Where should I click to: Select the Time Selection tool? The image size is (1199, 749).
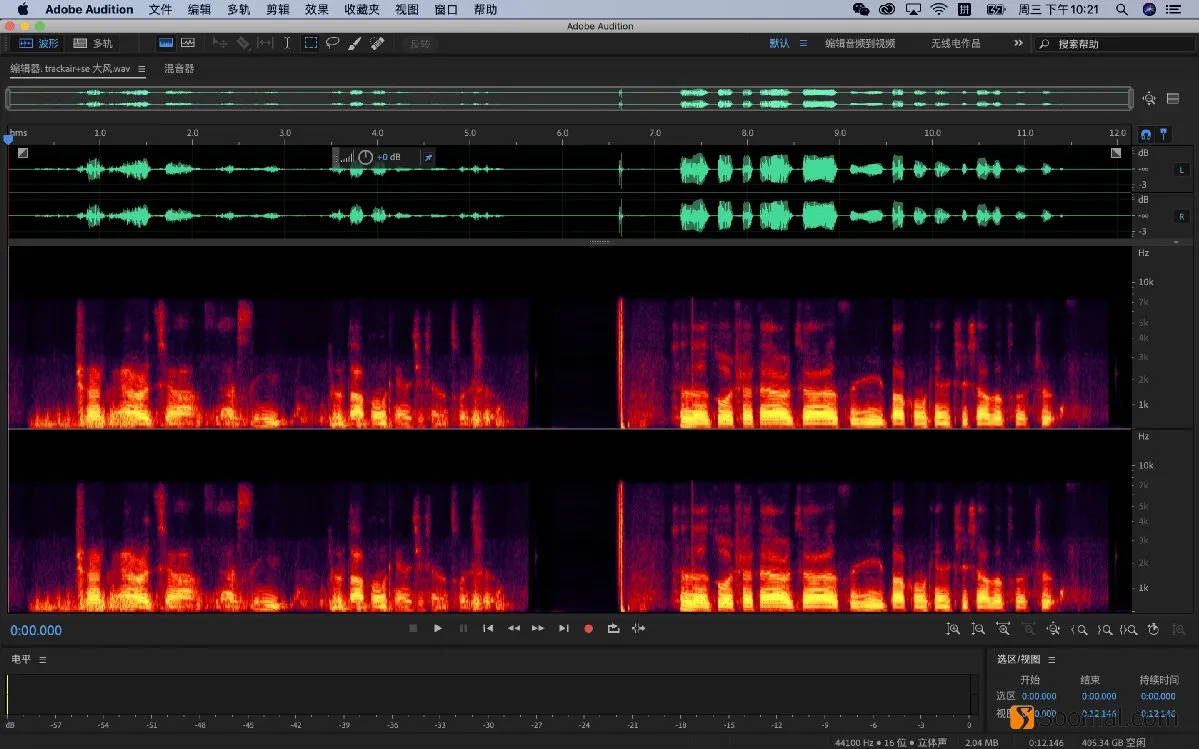click(287, 44)
